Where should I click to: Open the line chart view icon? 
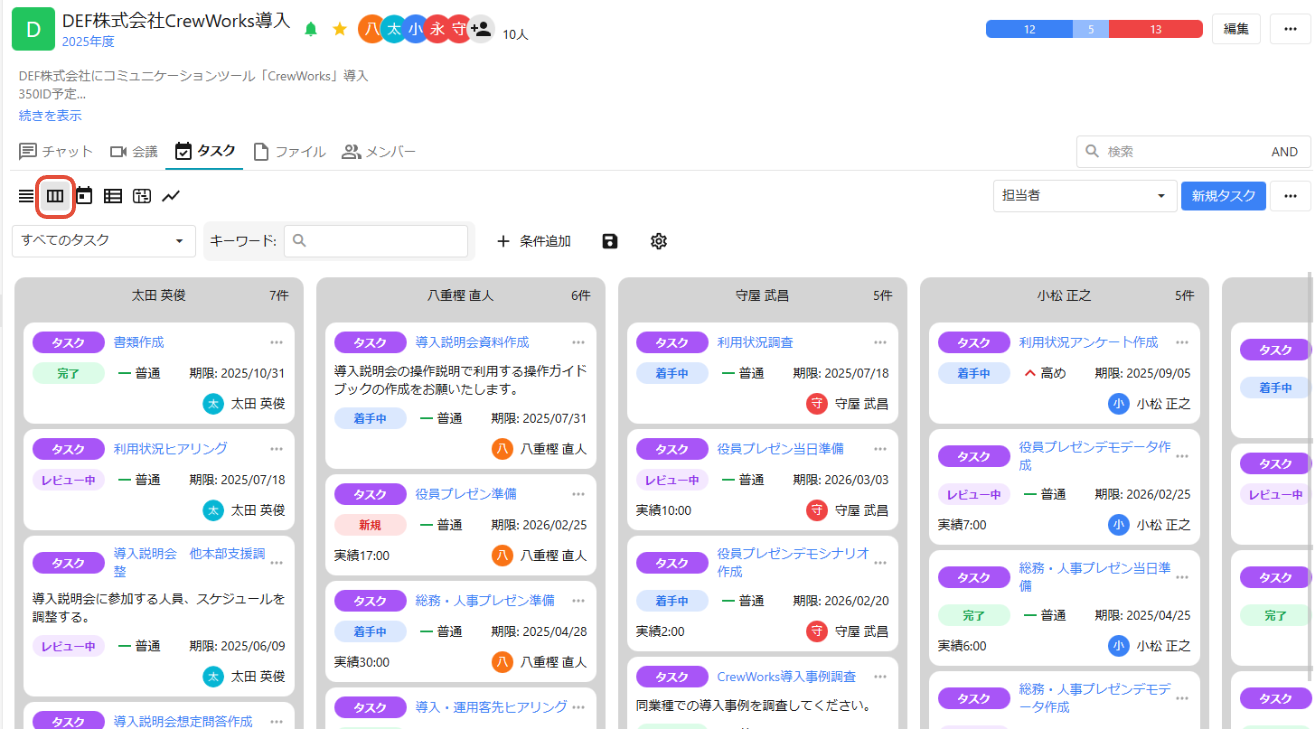[x=171, y=196]
